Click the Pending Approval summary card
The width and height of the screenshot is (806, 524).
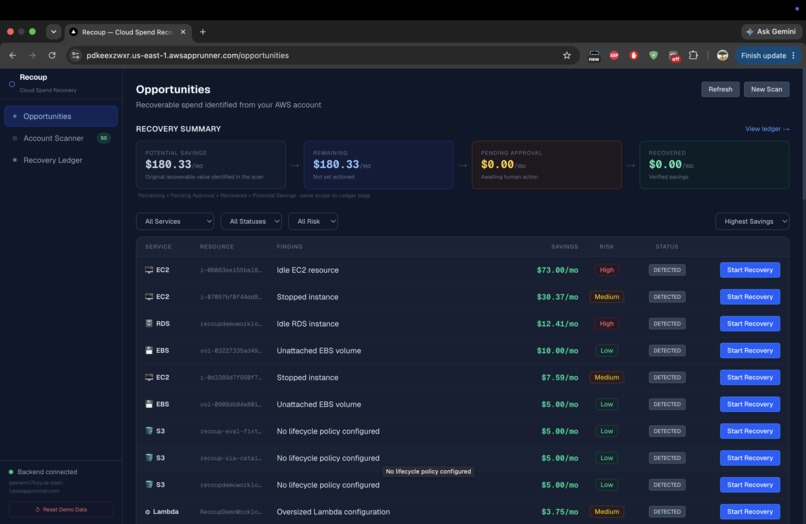tap(546, 165)
